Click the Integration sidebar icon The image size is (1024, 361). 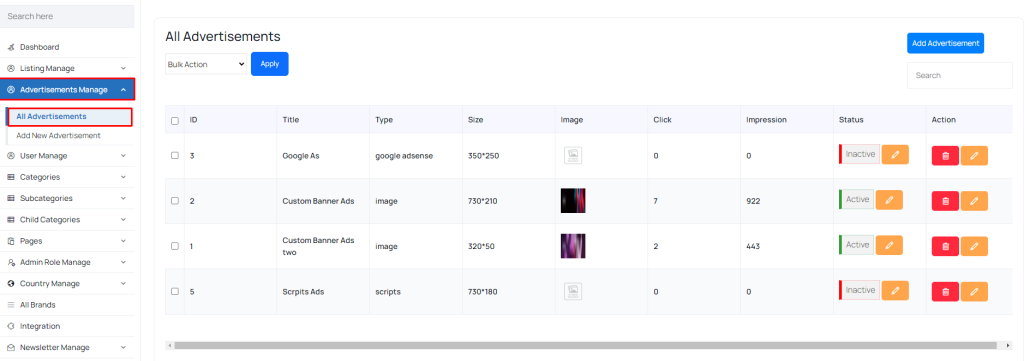tap(10, 326)
